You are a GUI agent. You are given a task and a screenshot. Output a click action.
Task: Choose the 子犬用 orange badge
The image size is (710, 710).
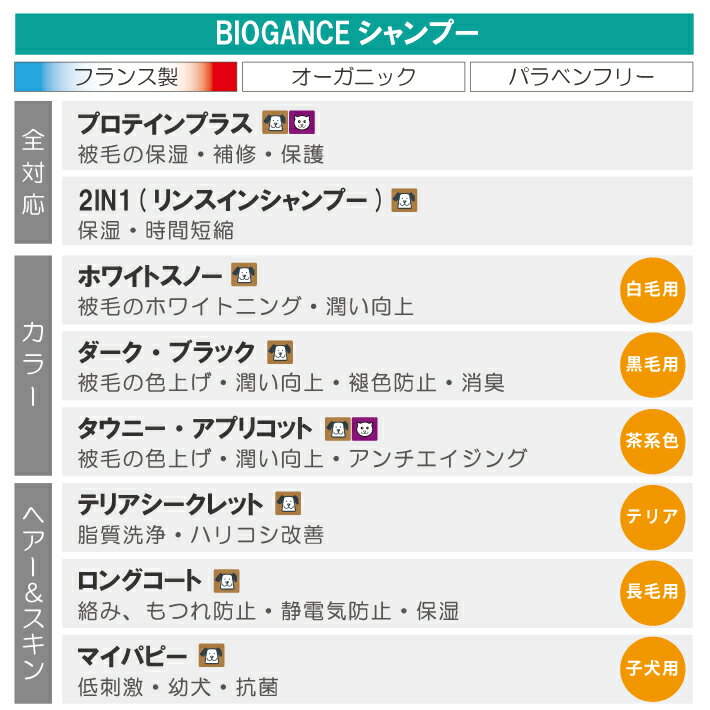pos(652,668)
